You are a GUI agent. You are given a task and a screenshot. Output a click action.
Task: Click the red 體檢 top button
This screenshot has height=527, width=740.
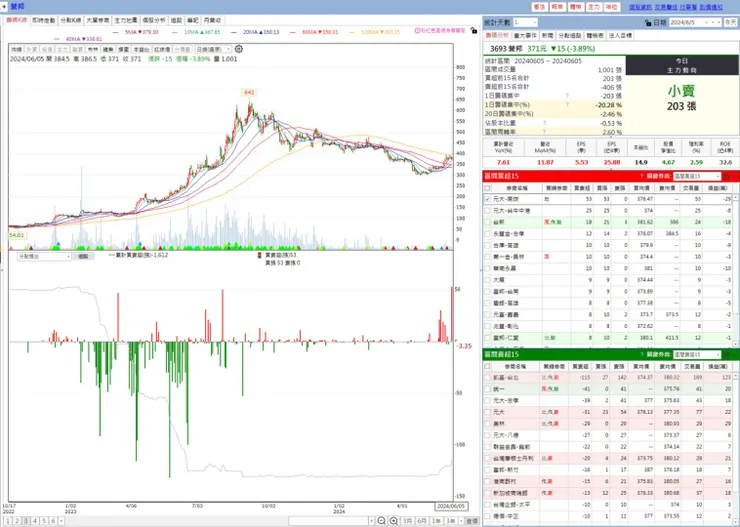[x=575, y=7]
